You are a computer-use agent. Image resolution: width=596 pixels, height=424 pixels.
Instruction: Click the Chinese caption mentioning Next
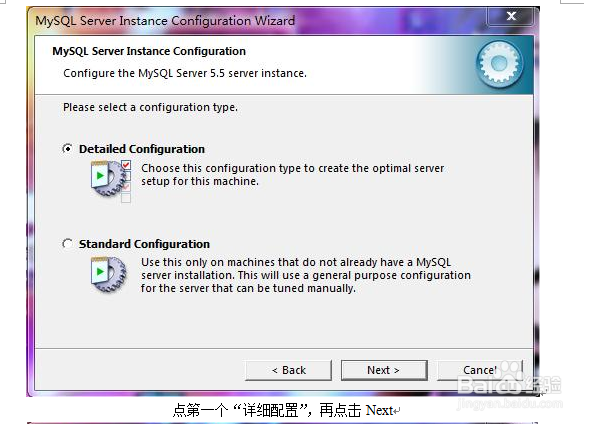(286, 410)
